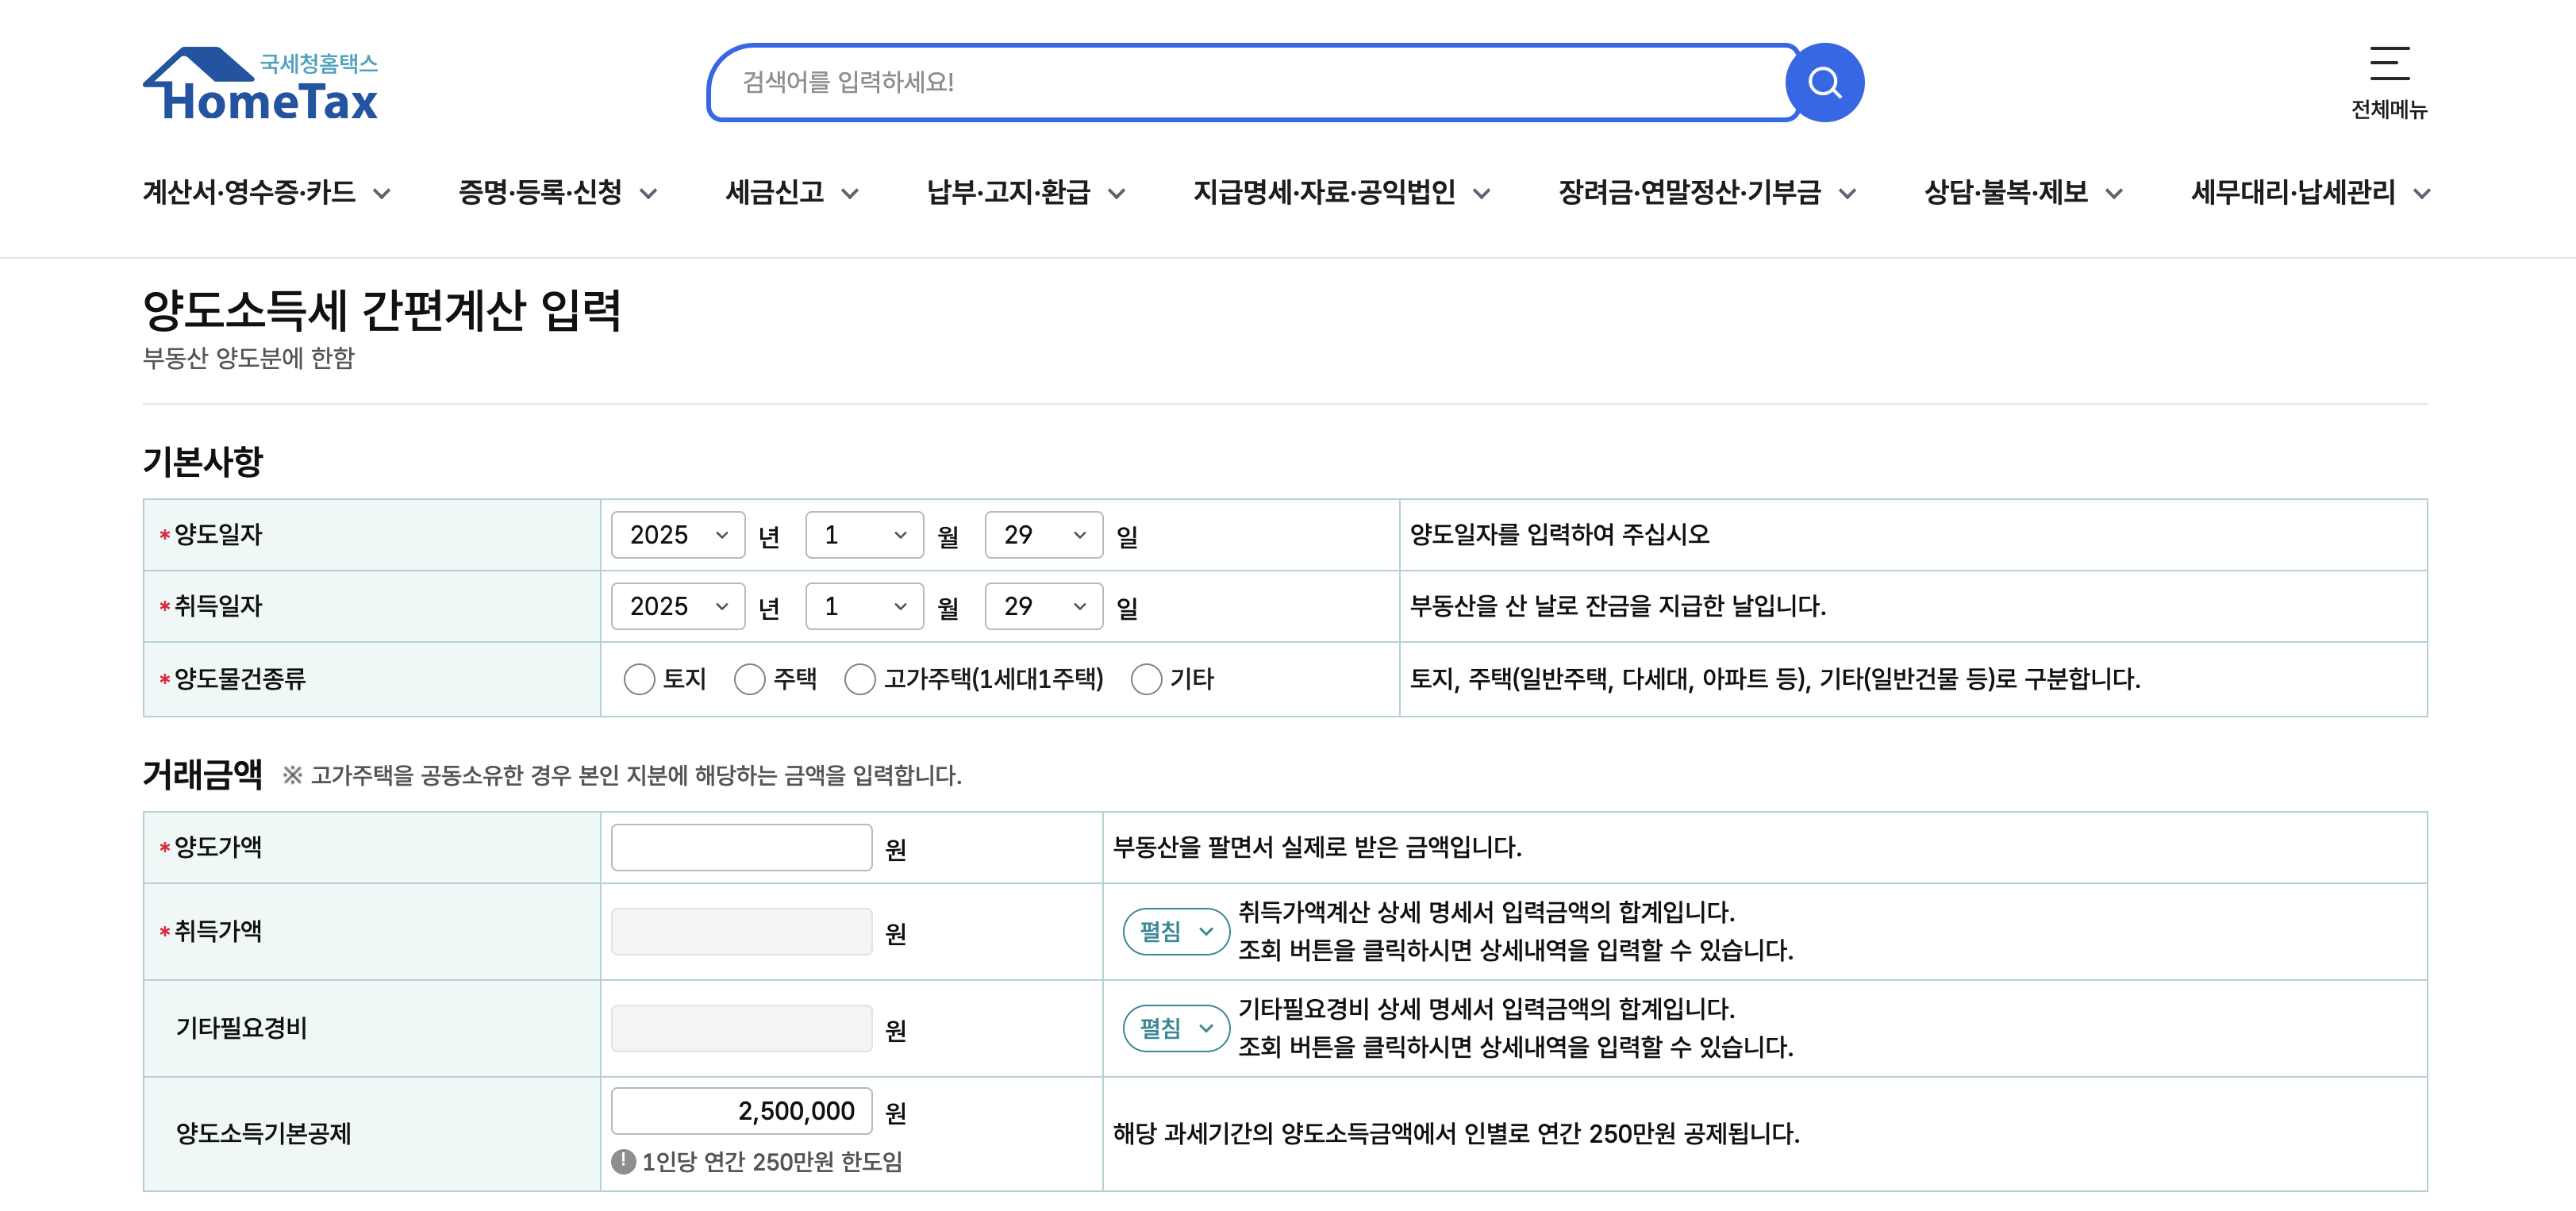
Task: Open the 취득일자 year dropdown
Action: point(677,606)
